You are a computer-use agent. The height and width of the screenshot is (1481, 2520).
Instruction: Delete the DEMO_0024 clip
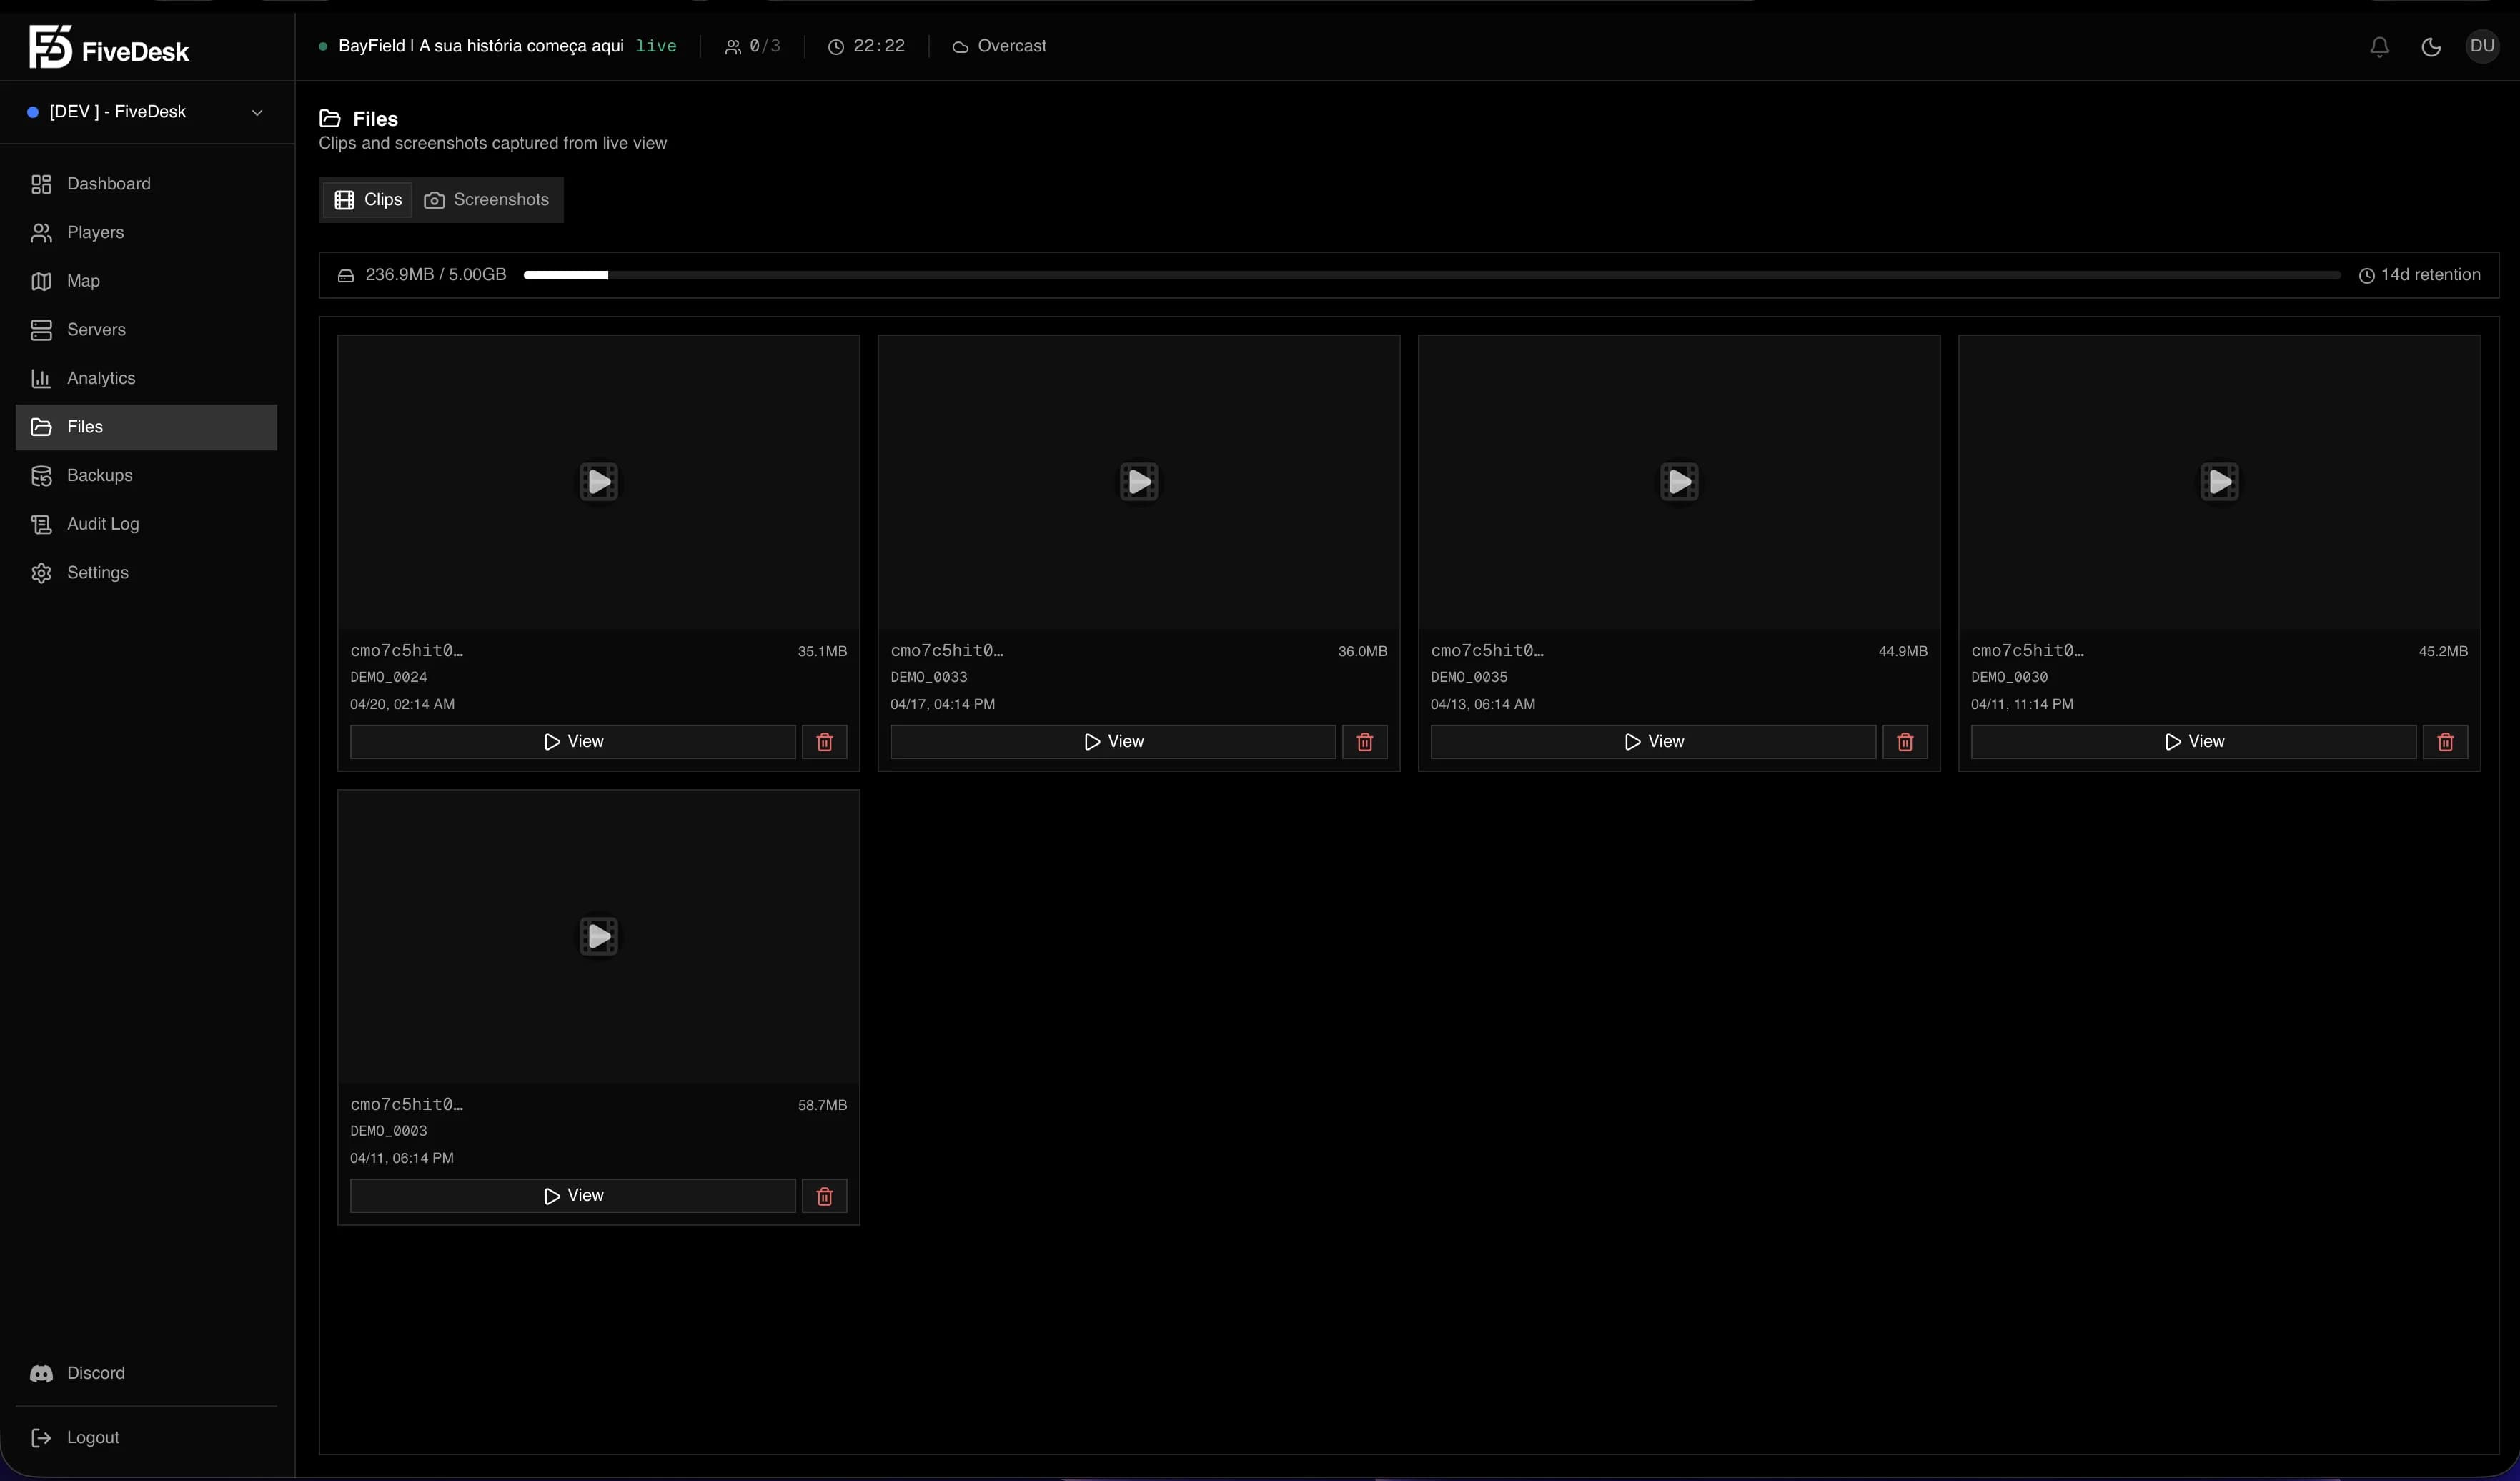click(x=824, y=742)
